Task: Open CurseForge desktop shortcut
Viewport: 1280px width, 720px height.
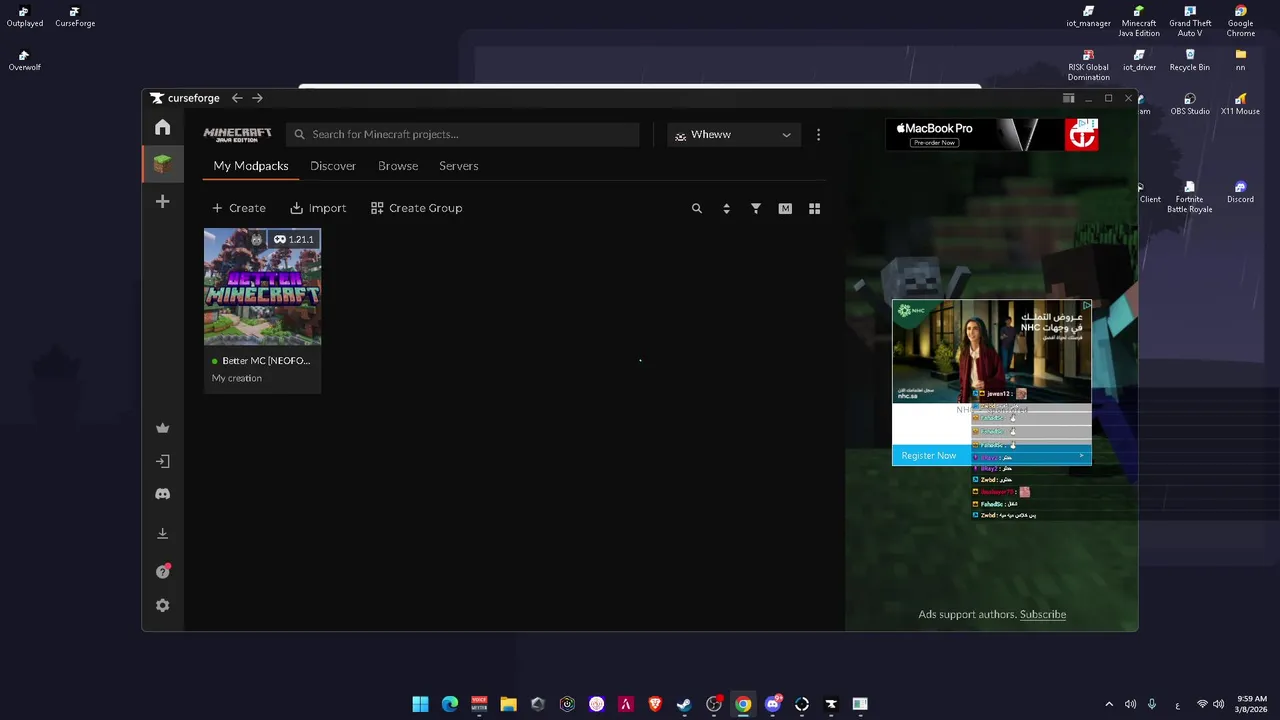Action: [x=75, y=17]
